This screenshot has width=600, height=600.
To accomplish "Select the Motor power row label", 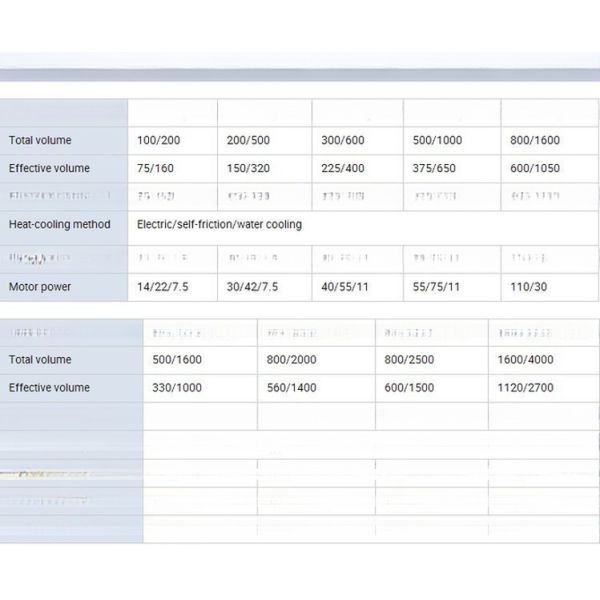I will (x=41, y=287).
